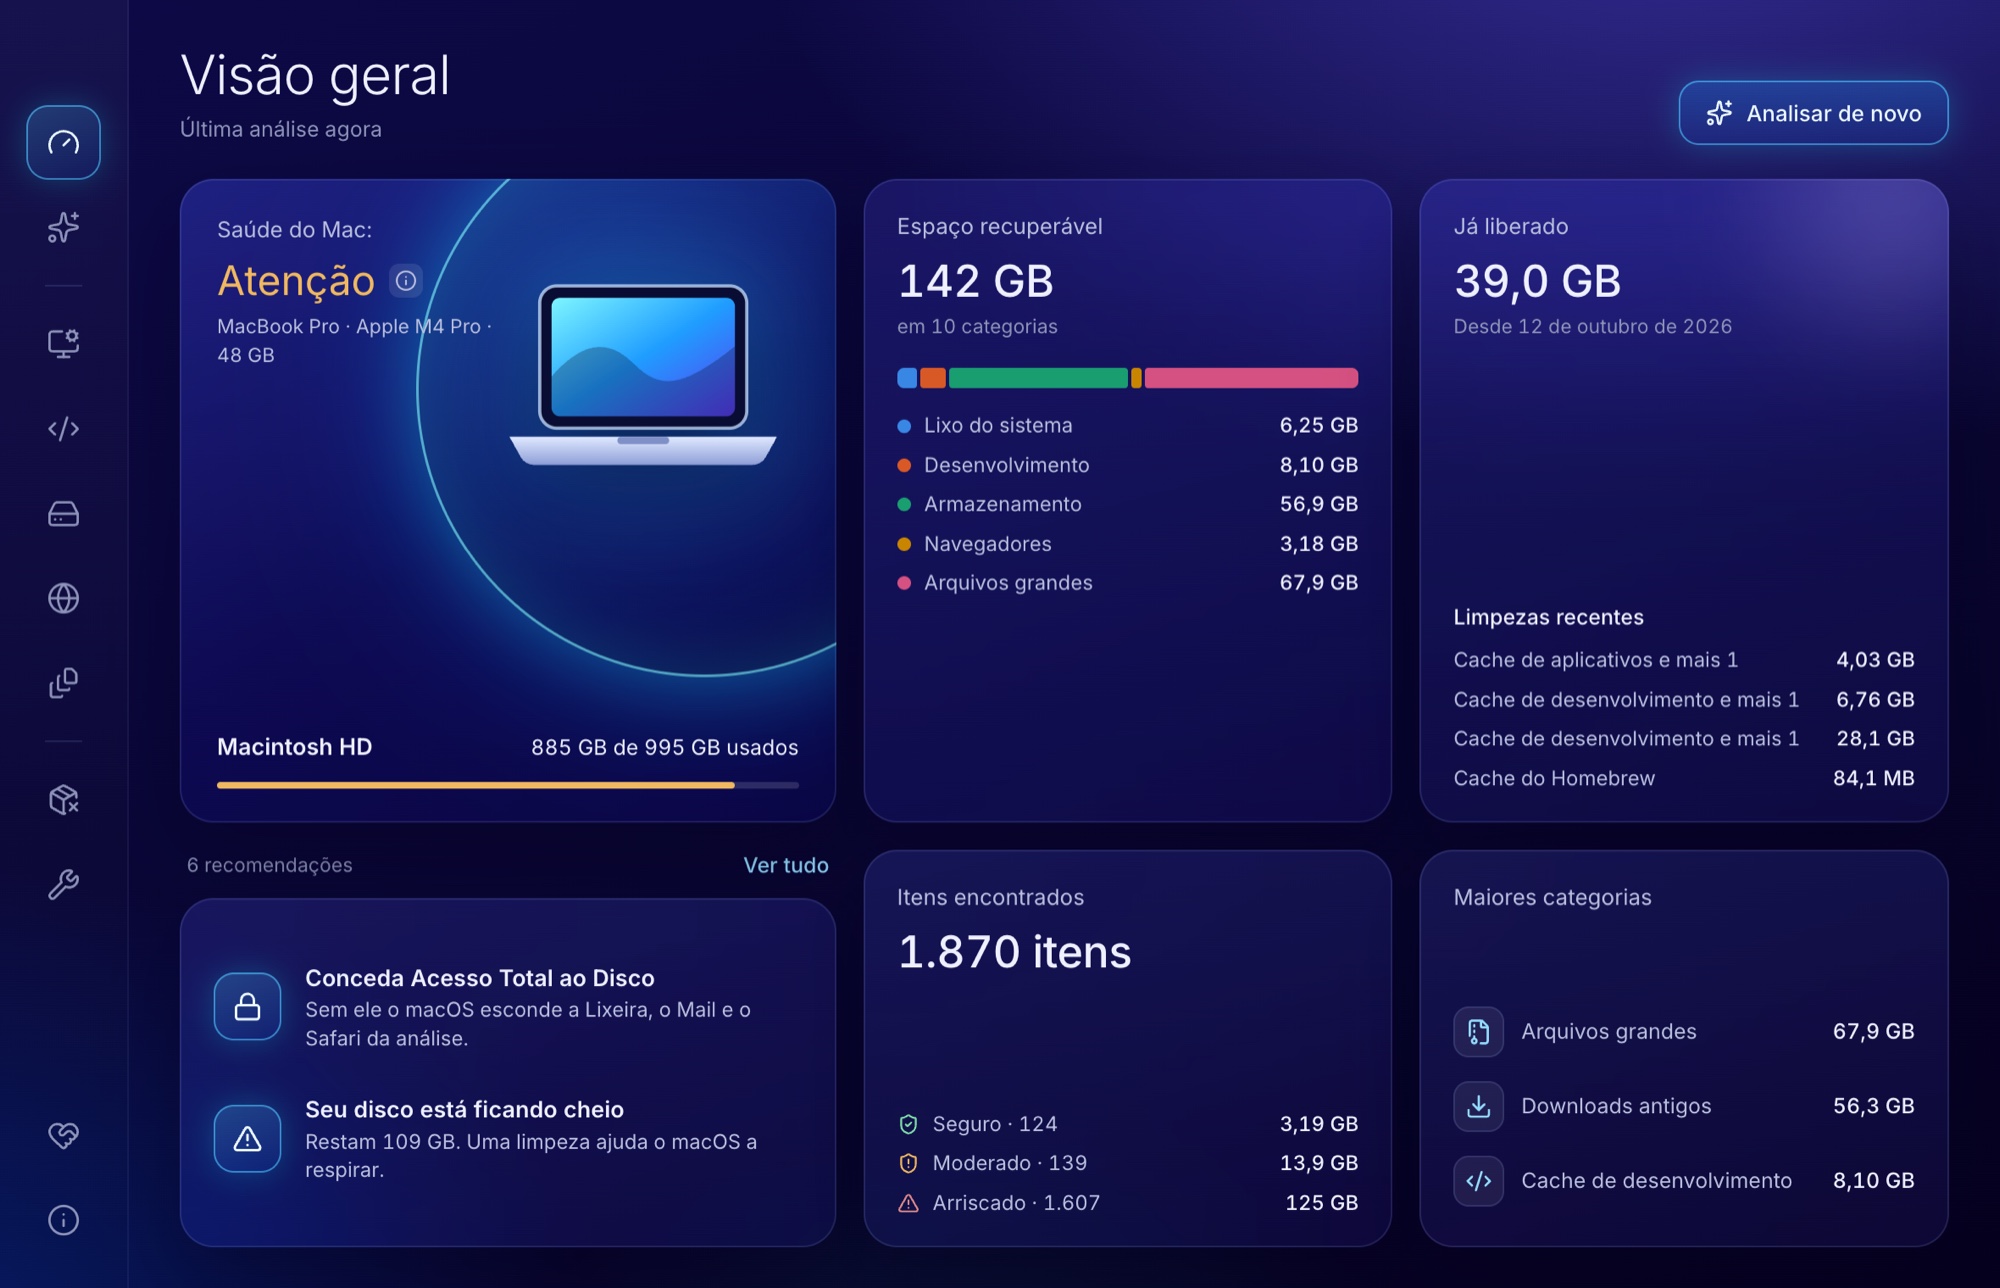This screenshot has width=2000, height=1288.
Task: Select the Navegadores category row
Action: pyautogui.click(x=1127, y=544)
